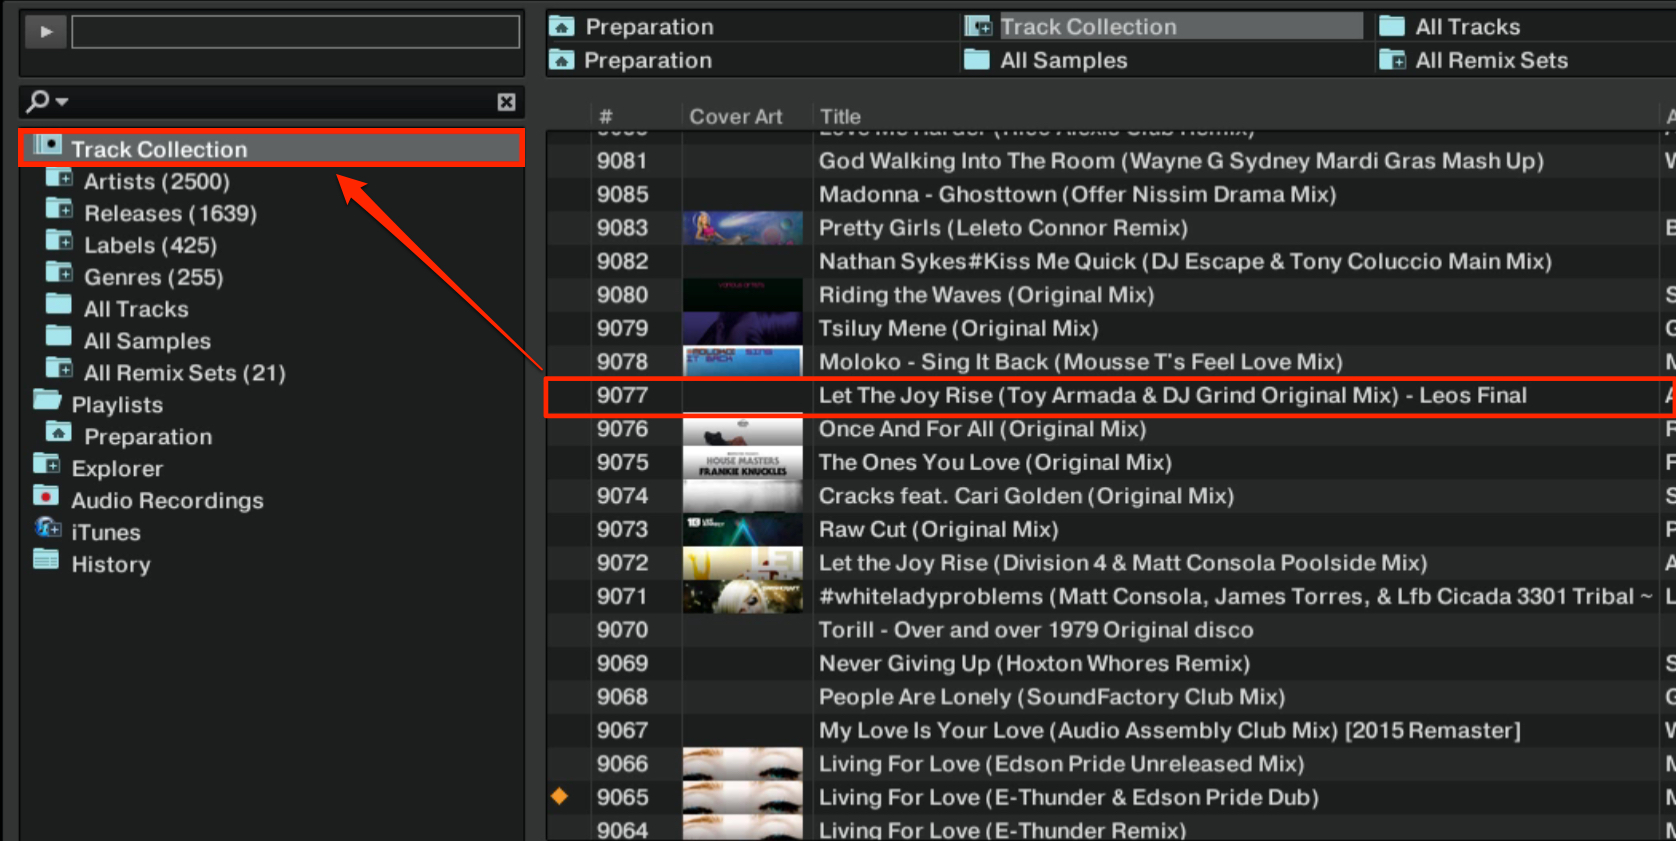
Task: Select People Are Lonely (SoundFactory Club Mix)
Action: 1052,697
